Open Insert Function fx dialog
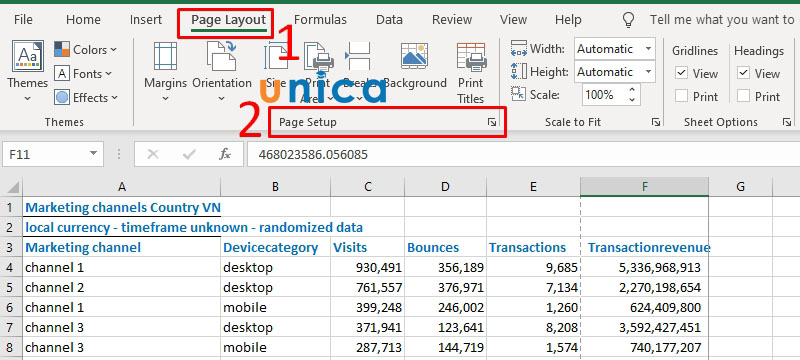 click(x=224, y=154)
